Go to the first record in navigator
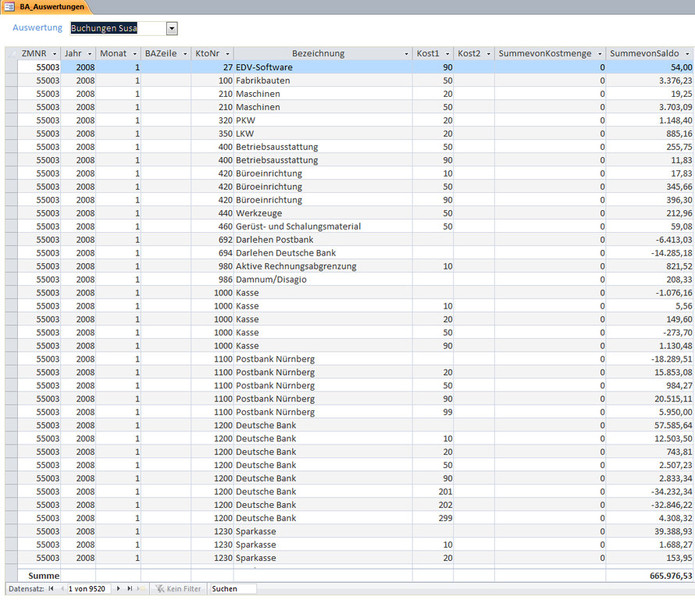The height and width of the screenshot is (600, 695). [x=51, y=588]
